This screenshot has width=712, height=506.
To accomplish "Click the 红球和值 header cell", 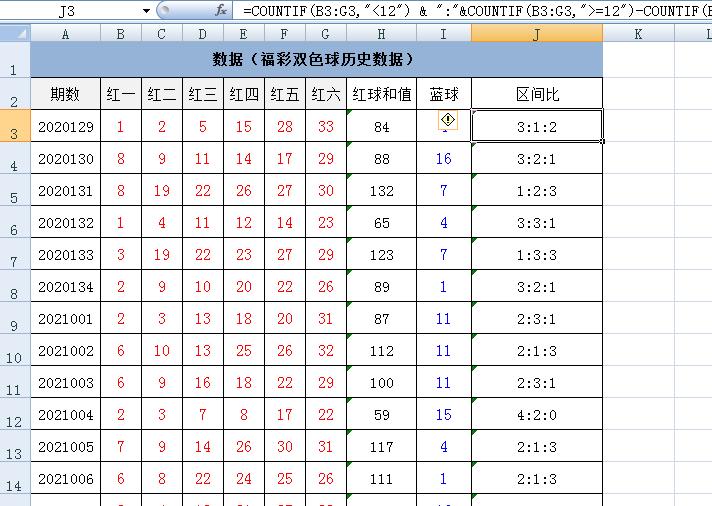I will coord(381,94).
